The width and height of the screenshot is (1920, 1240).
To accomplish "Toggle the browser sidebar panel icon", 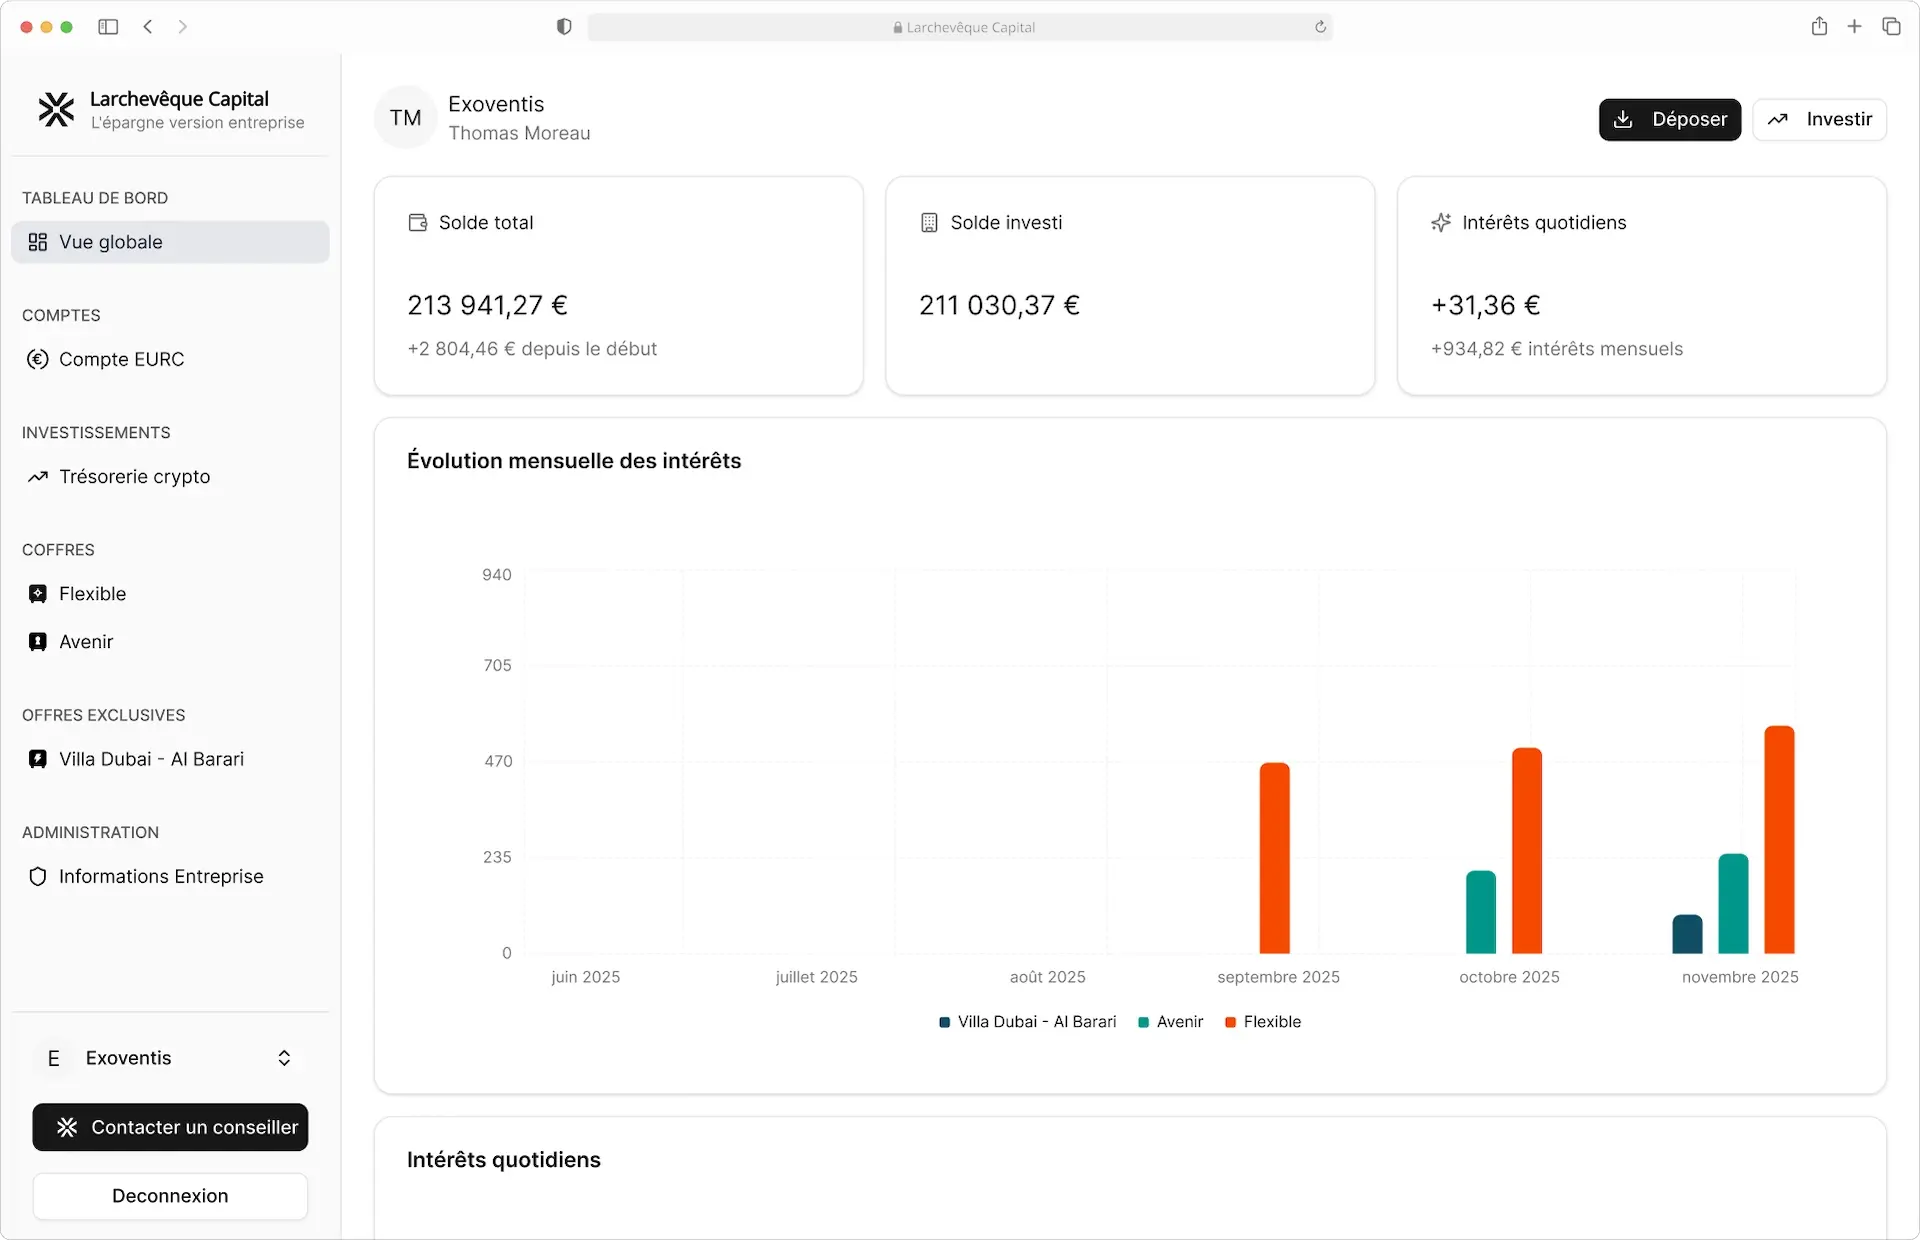I will (x=108, y=27).
